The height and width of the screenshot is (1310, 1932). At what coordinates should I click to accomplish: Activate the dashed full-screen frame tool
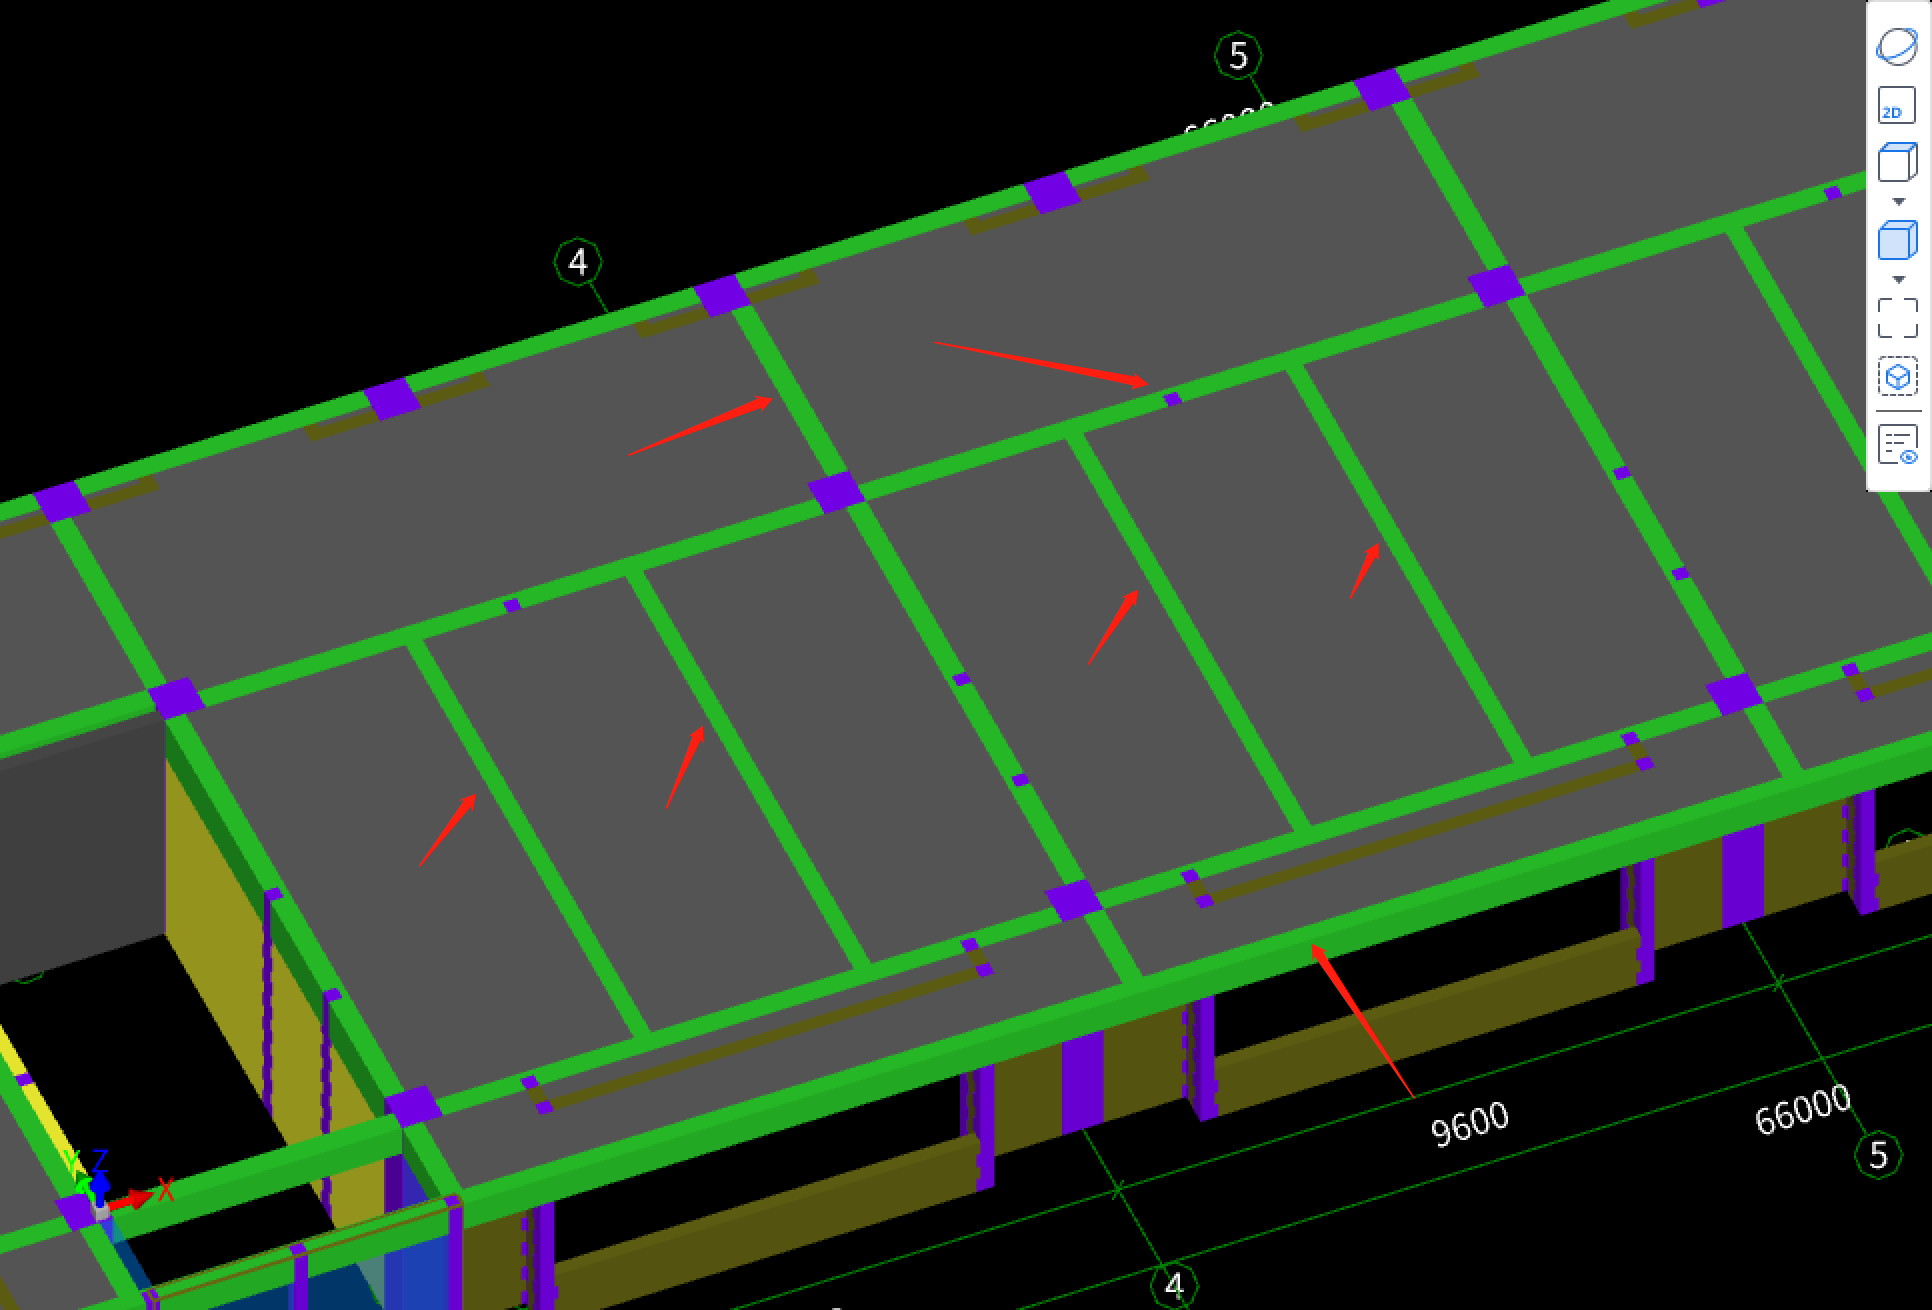pos(1897,318)
